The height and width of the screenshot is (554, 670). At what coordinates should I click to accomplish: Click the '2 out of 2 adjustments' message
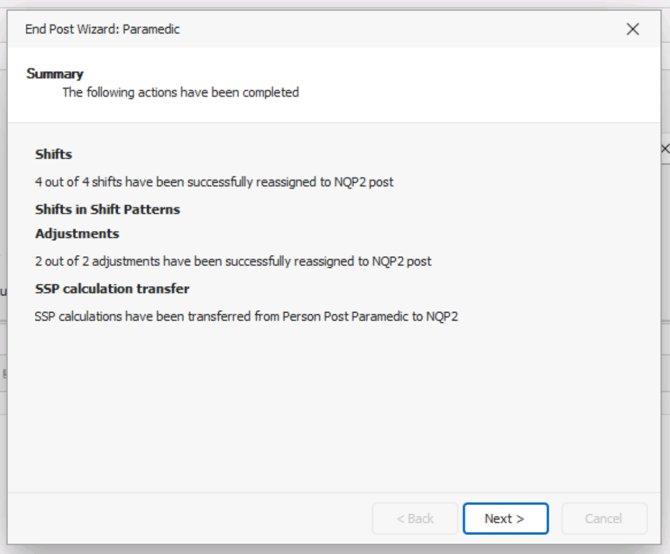pos(232,261)
